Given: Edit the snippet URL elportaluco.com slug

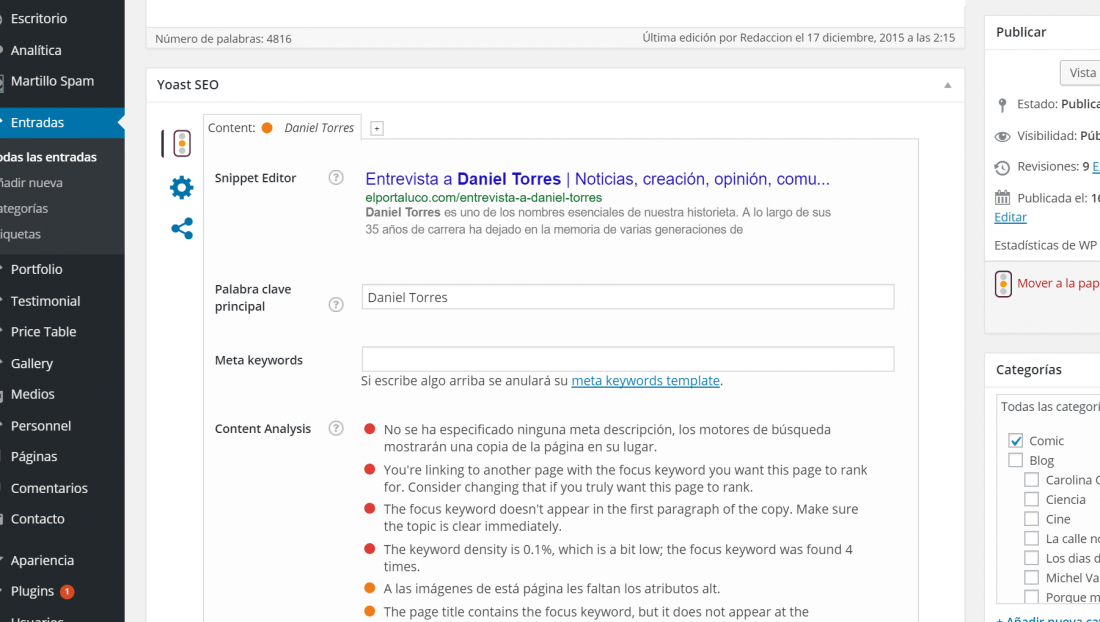Looking at the screenshot, I should coord(483,198).
